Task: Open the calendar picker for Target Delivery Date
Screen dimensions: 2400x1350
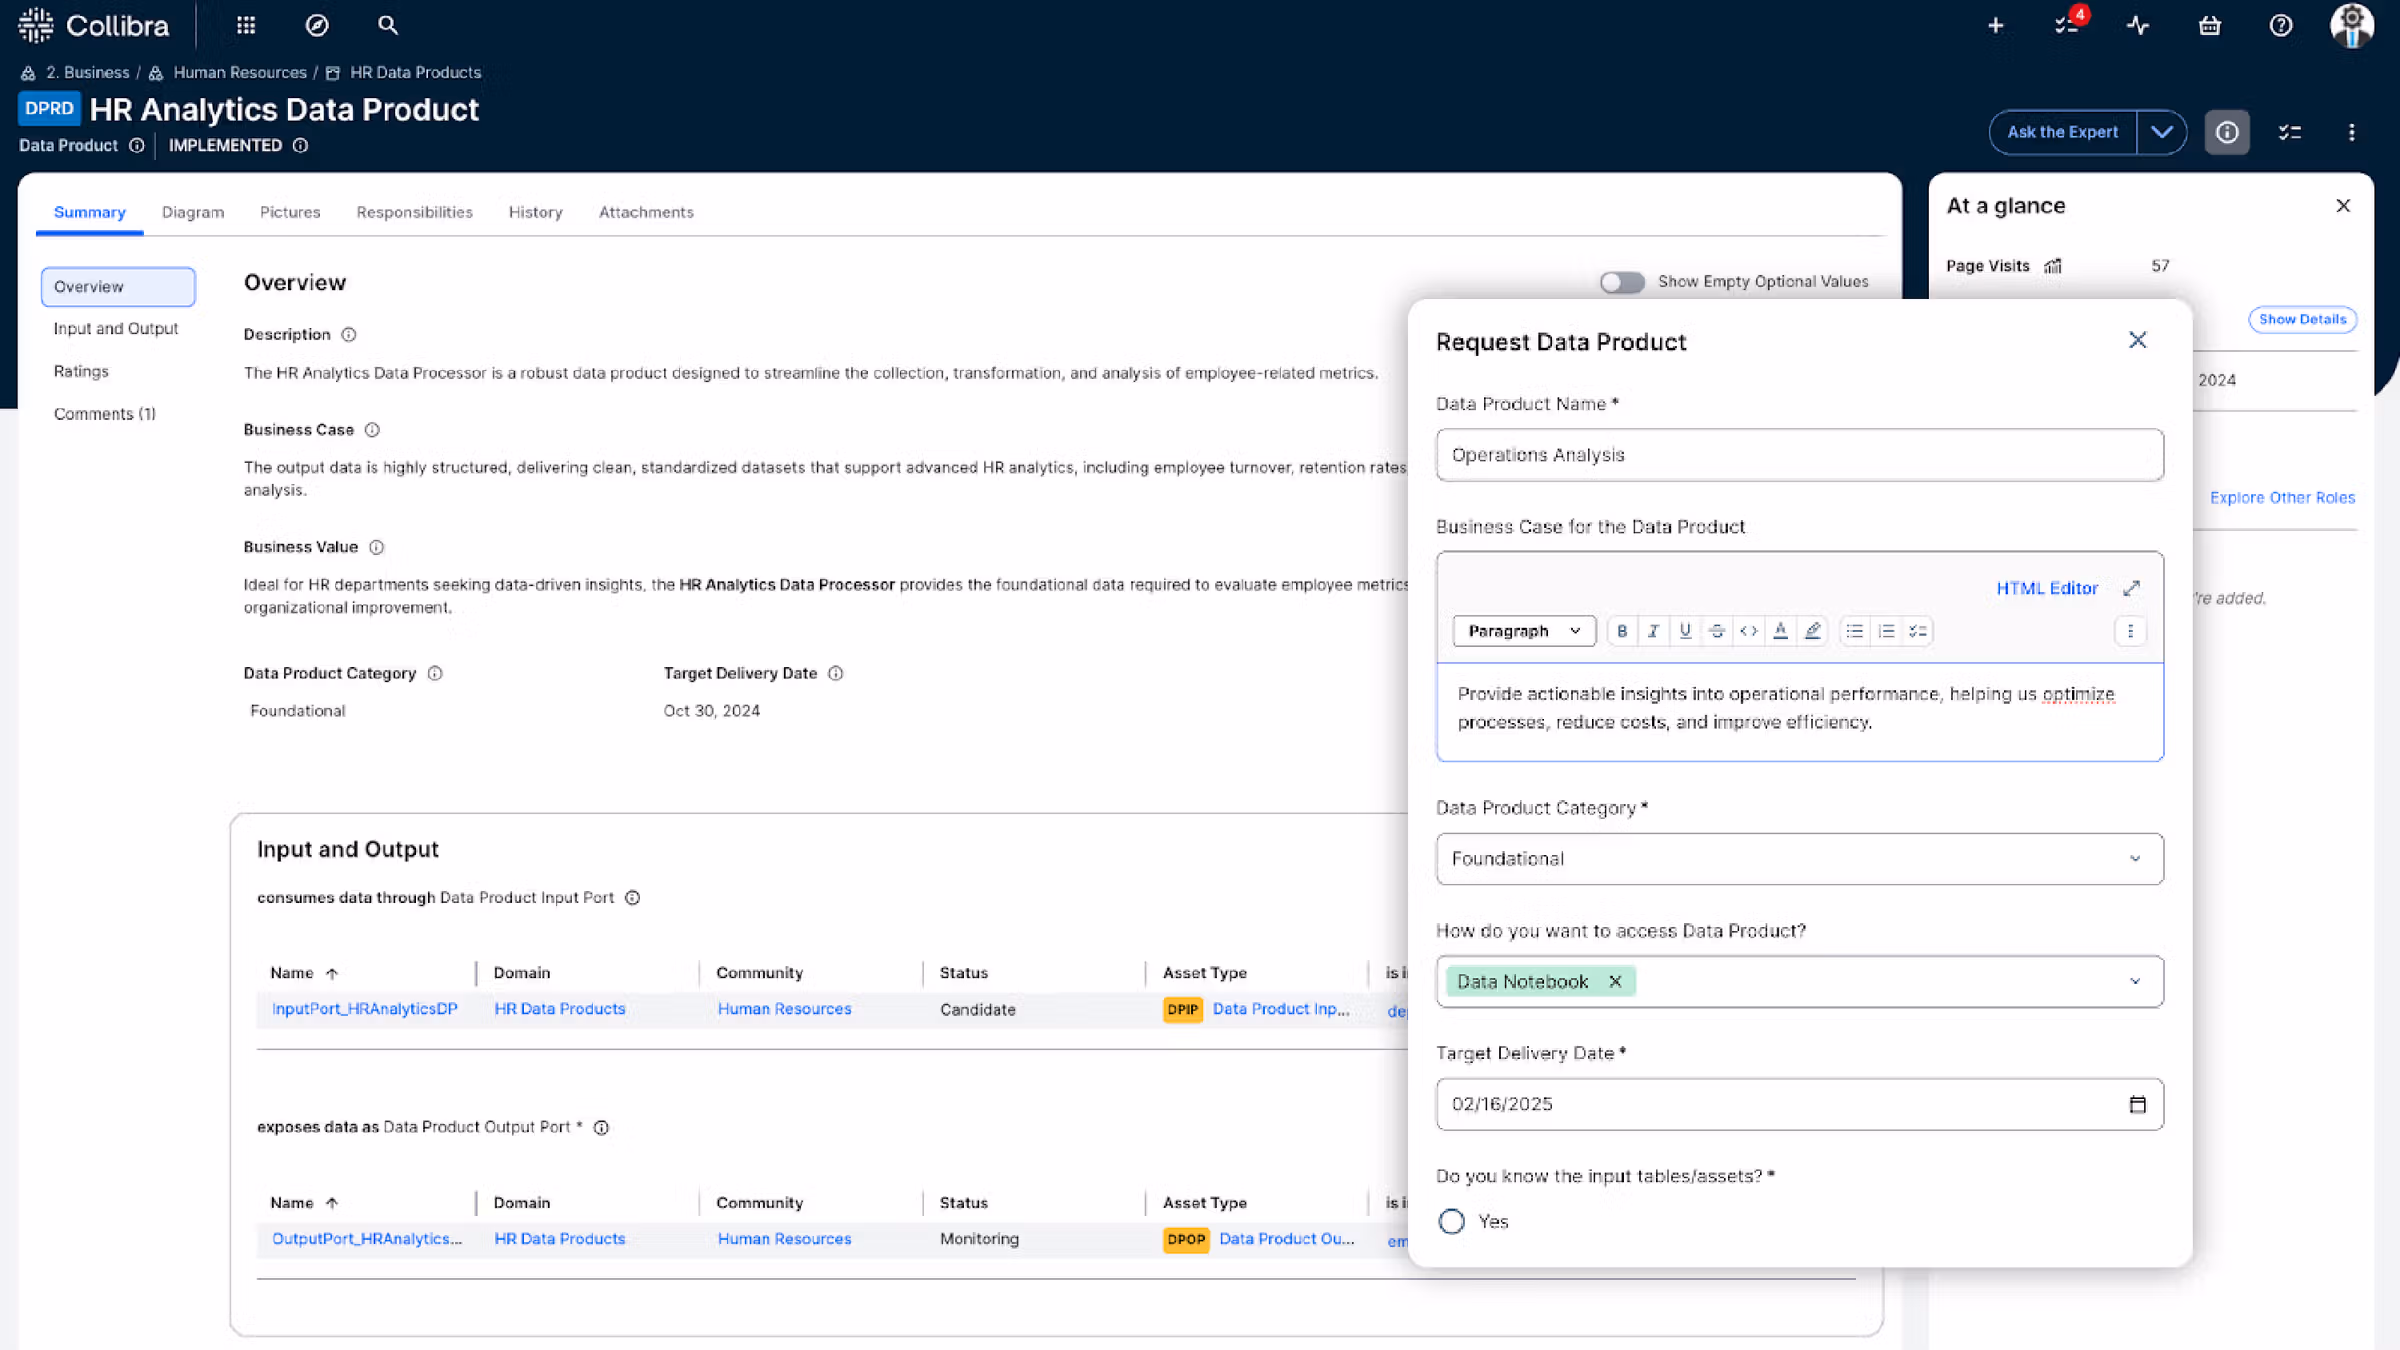Action: [2138, 1104]
